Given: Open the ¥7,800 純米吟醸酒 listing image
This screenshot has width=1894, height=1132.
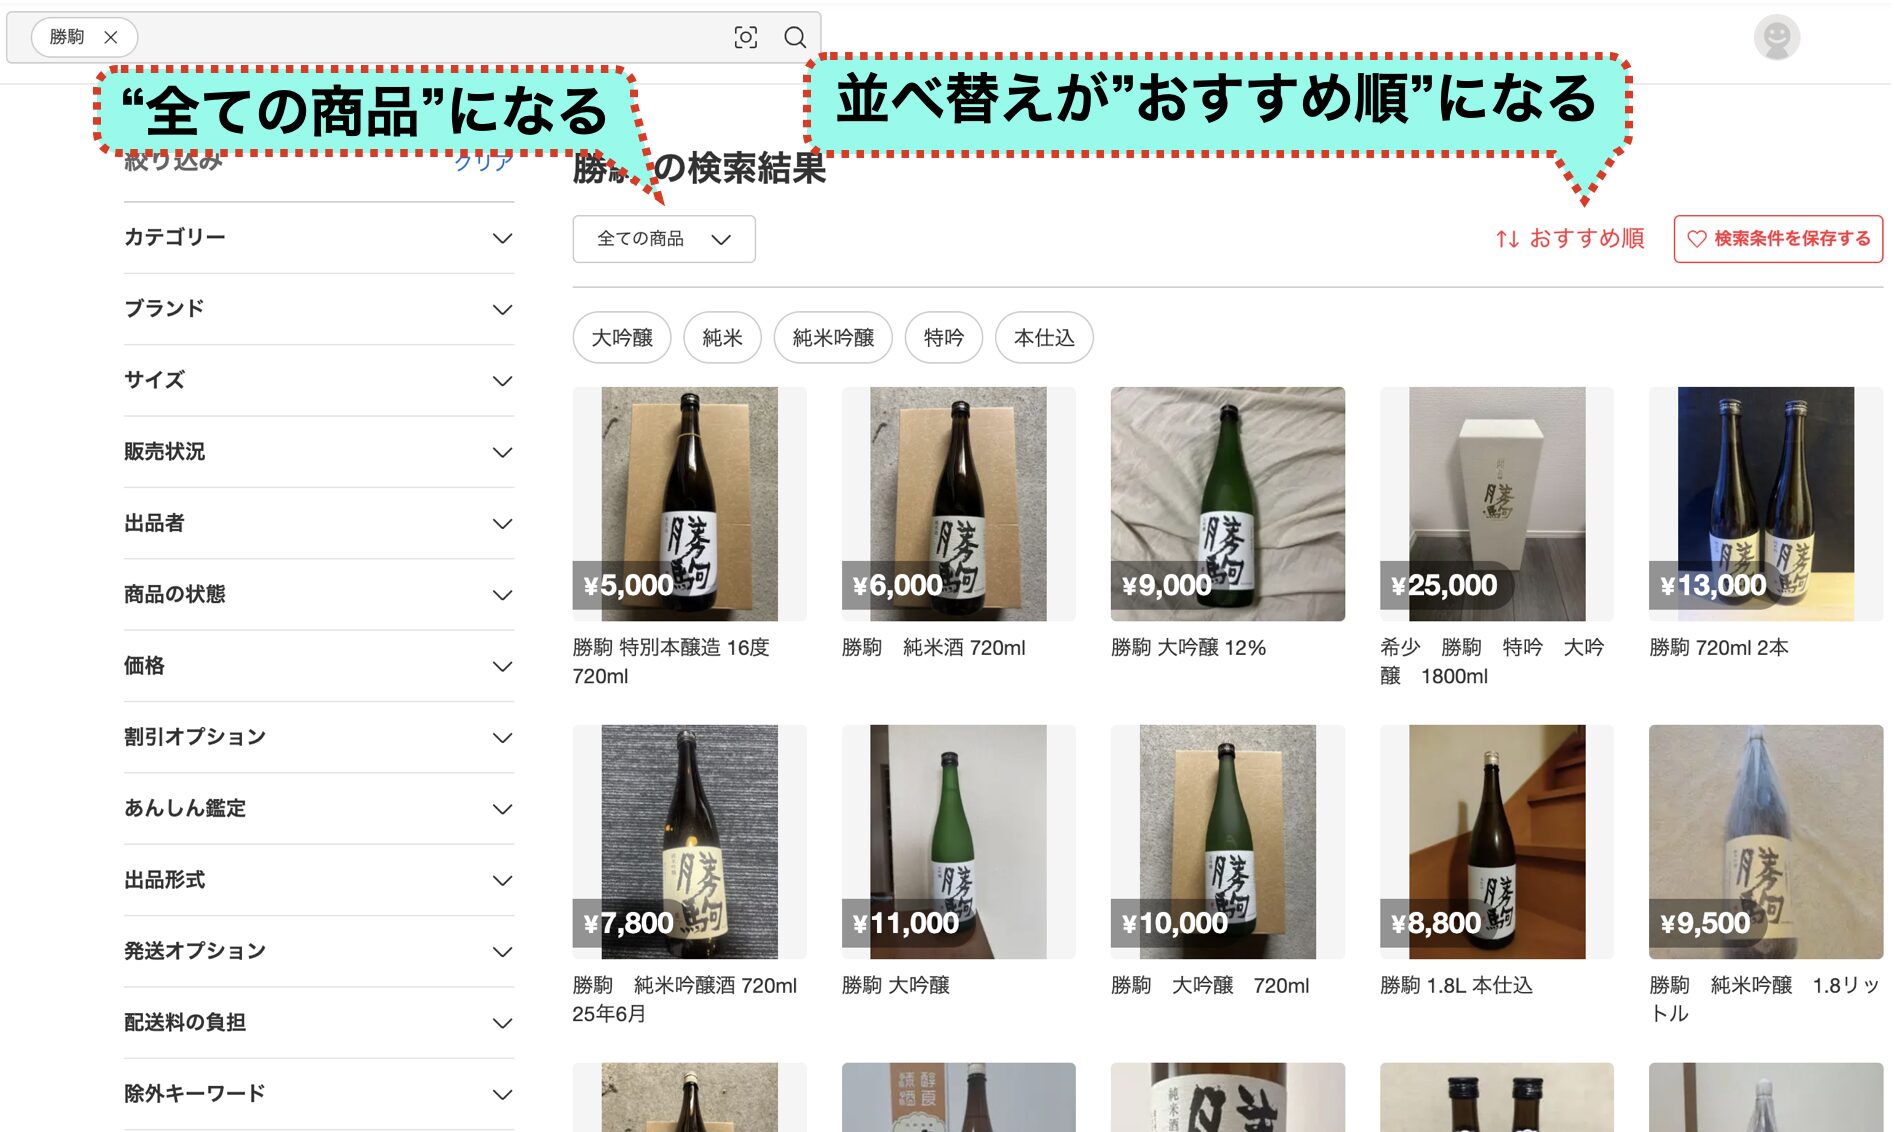Looking at the screenshot, I should pyautogui.click(x=689, y=842).
